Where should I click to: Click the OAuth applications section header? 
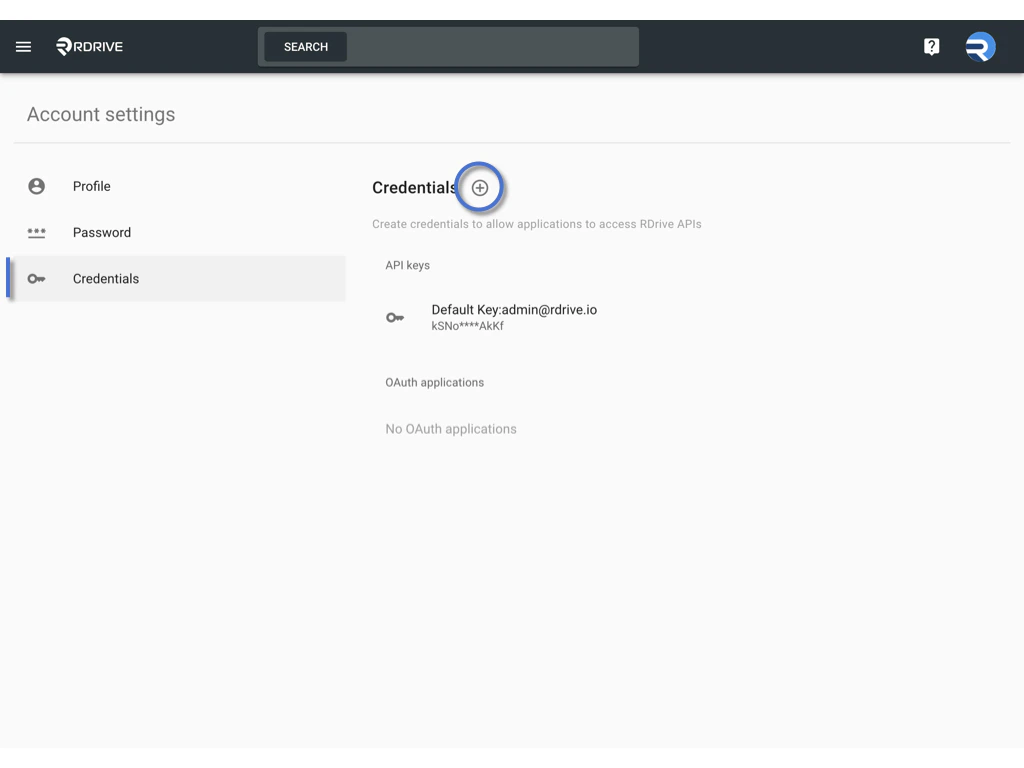pos(436,382)
